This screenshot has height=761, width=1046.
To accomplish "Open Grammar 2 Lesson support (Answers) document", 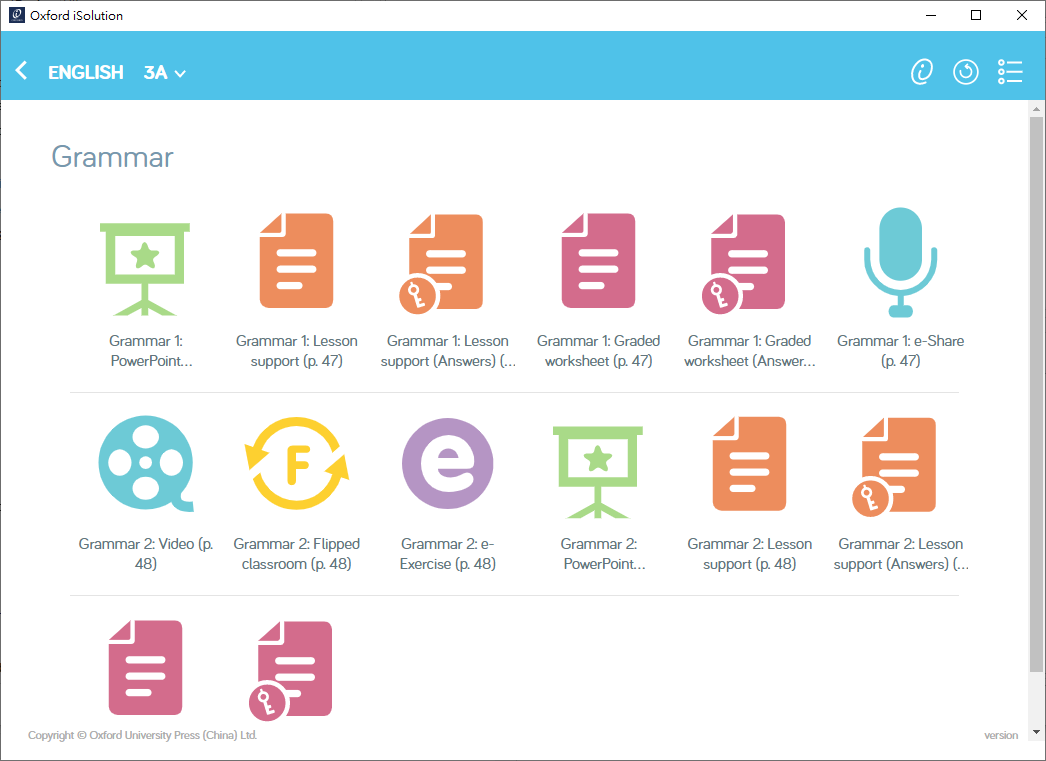I will [x=895, y=467].
